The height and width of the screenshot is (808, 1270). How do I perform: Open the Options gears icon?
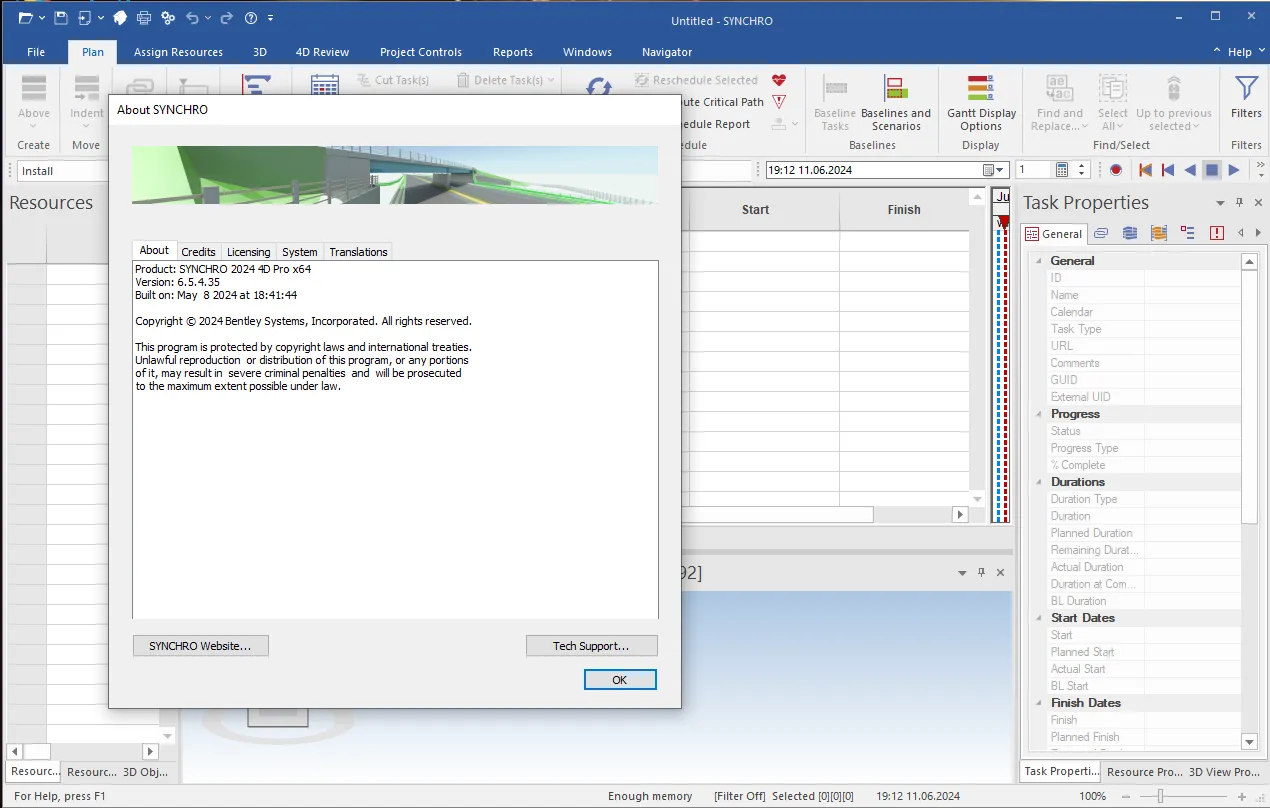[x=167, y=18]
